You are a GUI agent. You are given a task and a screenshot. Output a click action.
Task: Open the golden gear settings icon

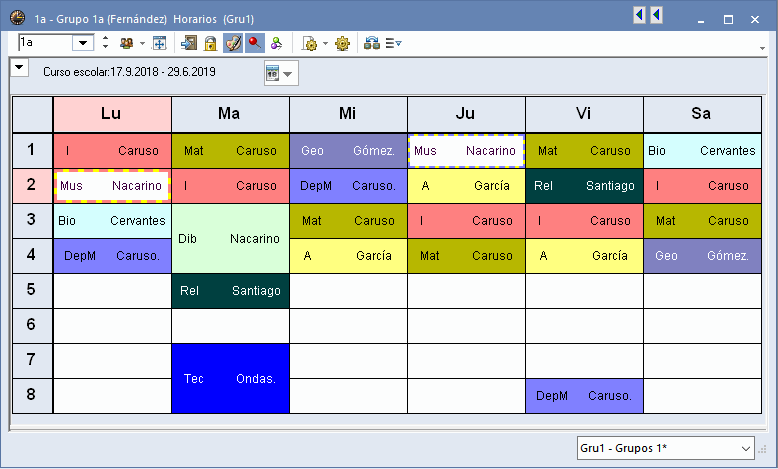pyautogui.click(x=342, y=44)
